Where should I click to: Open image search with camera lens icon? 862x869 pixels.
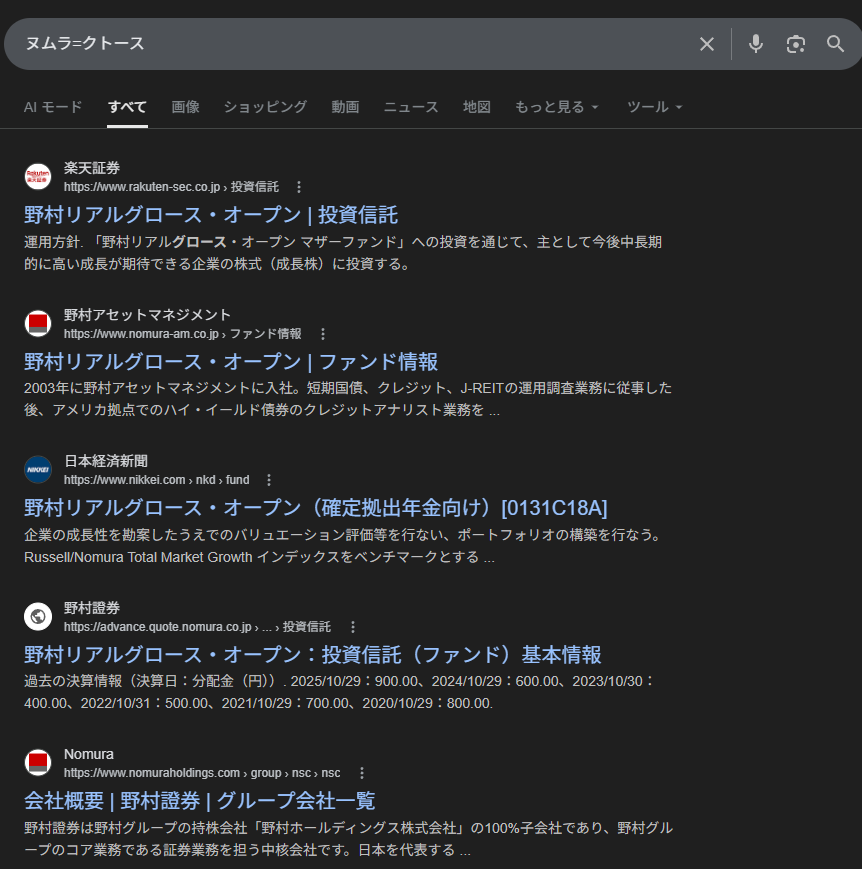[796, 44]
